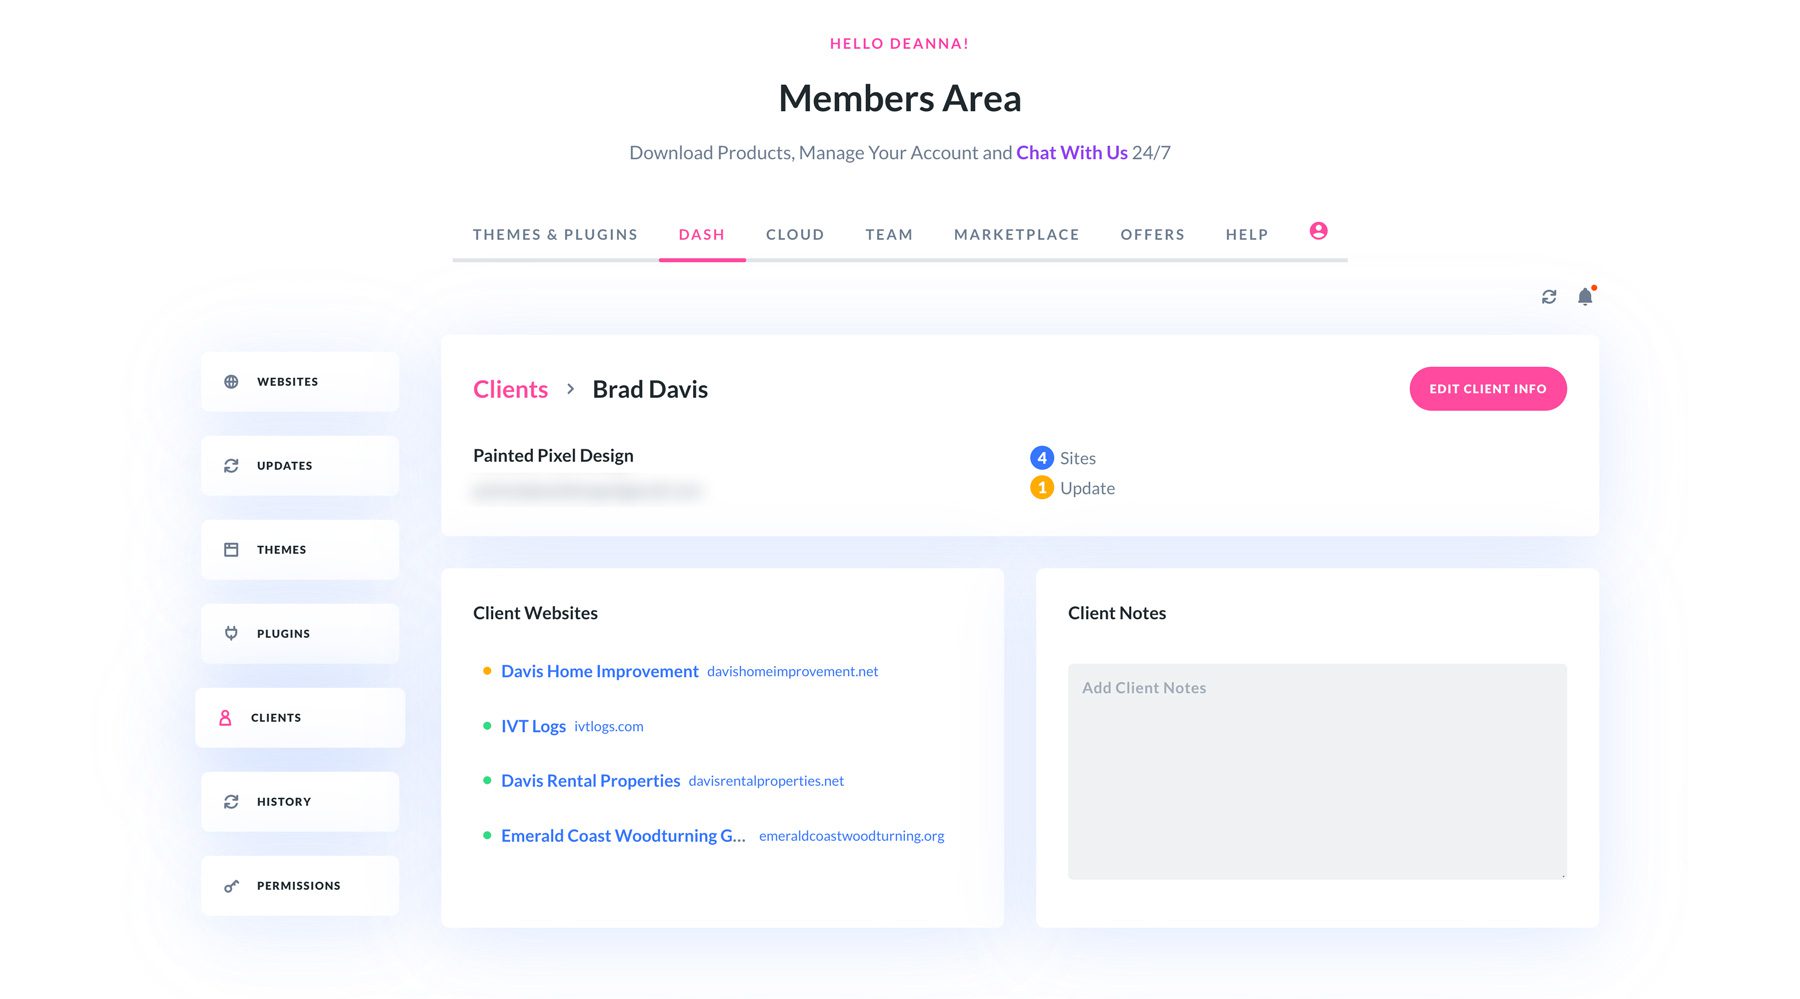Open the Clients person icon in sidebar
The width and height of the screenshot is (1800, 999).
224,717
